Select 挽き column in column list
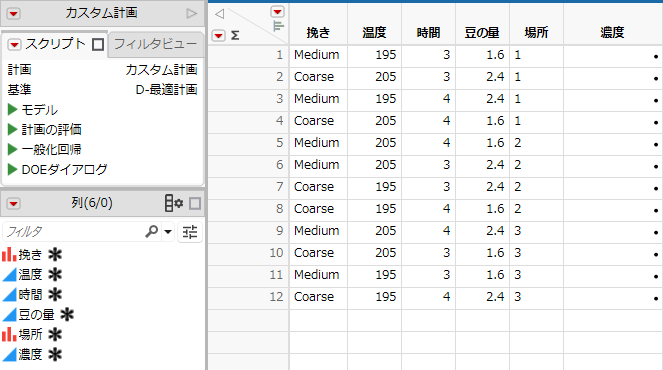Image resolution: width=663 pixels, height=370 pixels. pos(30,255)
